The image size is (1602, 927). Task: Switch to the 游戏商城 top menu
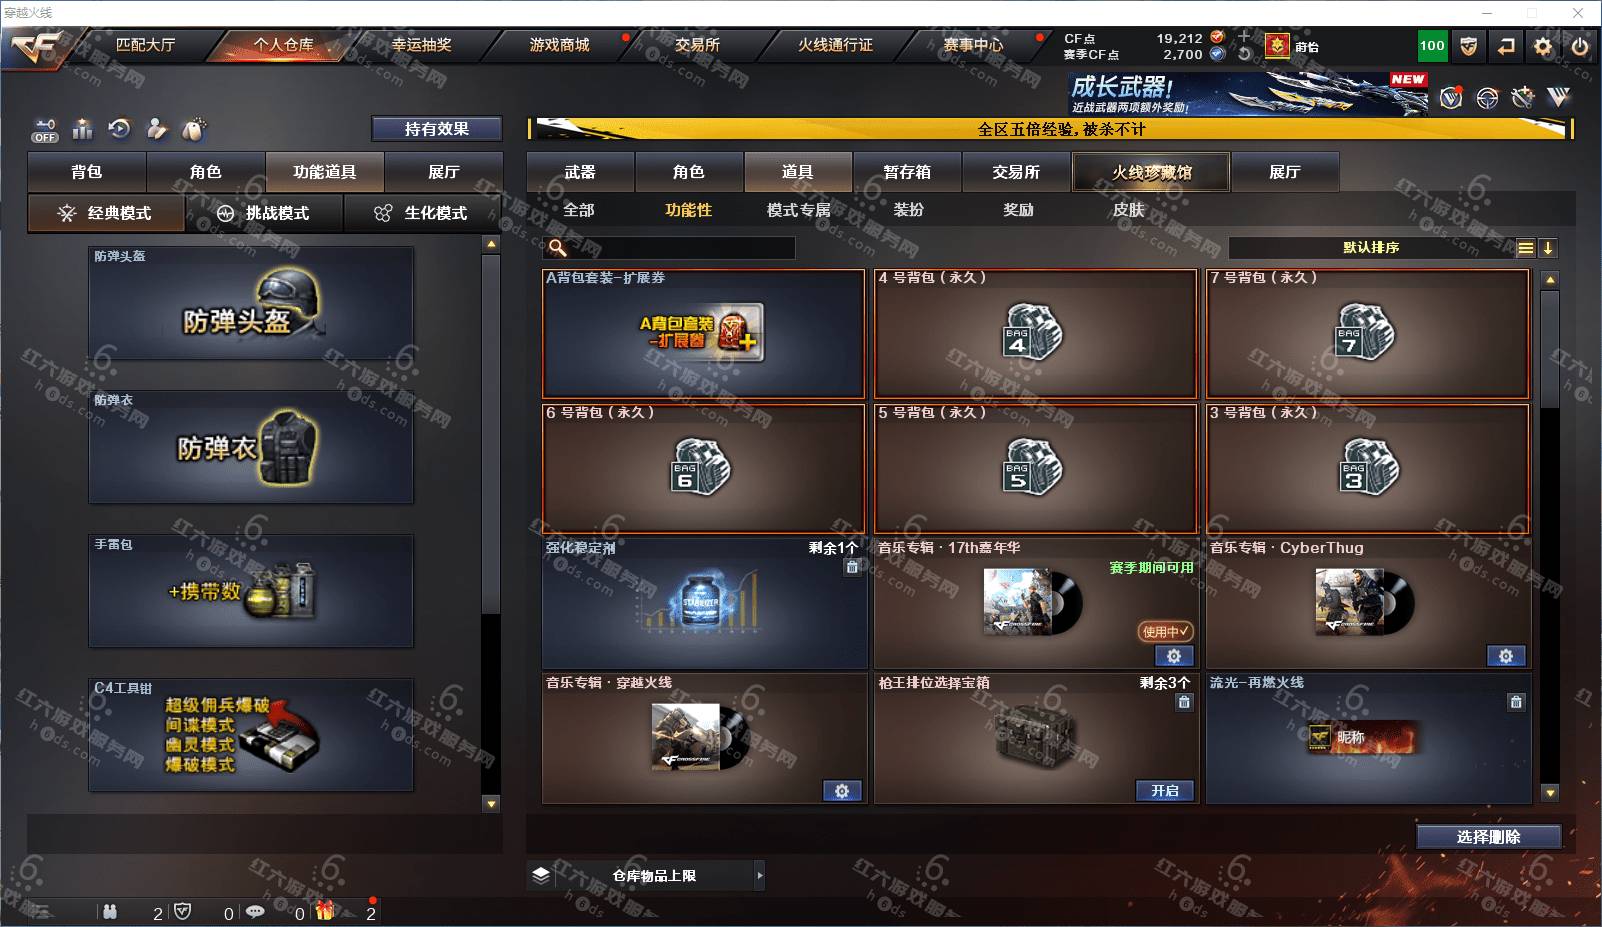click(559, 45)
